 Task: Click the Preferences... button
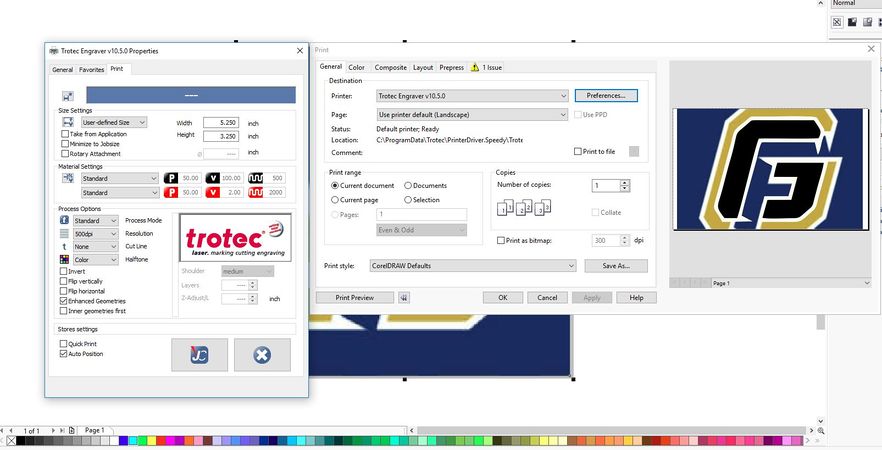606,96
